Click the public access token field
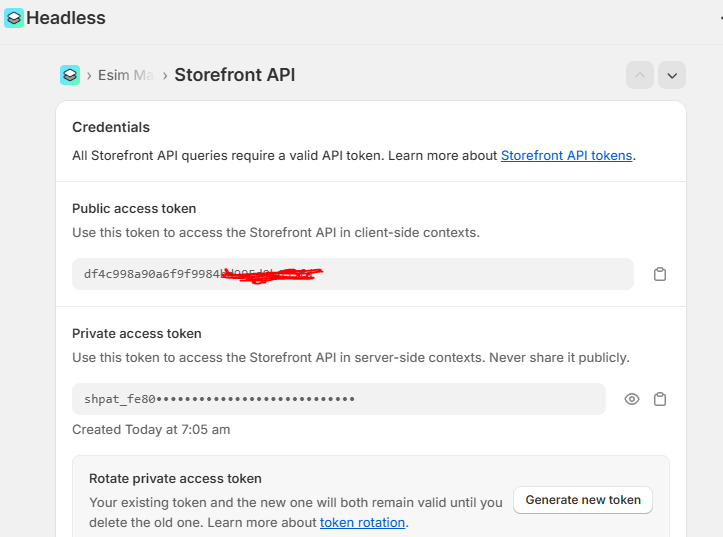The height and width of the screenshot is (537, 723). coord(352,274)
